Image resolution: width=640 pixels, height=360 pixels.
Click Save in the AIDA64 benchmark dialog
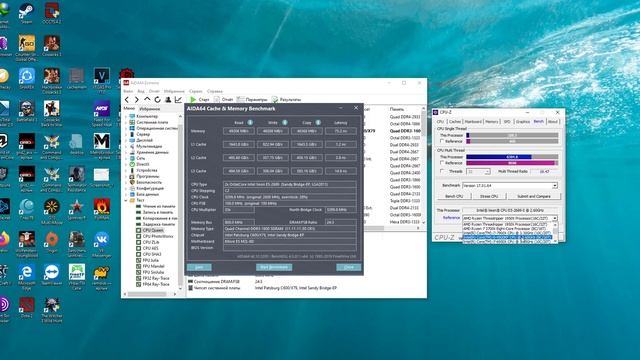[199, 267]
